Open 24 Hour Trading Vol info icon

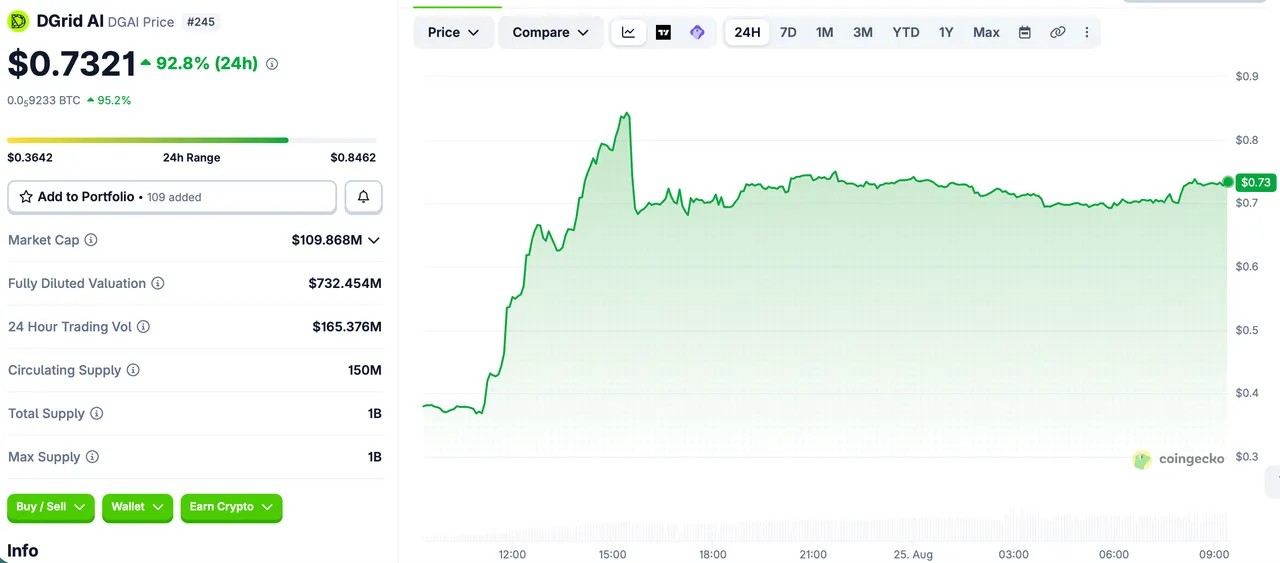tap(143, 327)
